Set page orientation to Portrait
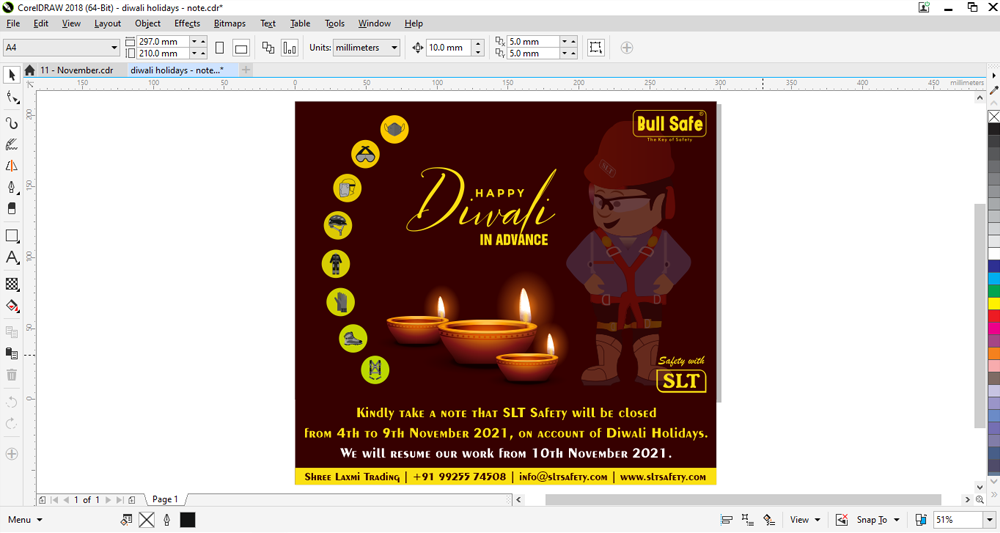Viewport: 1000px width, 533px height. 219,48
